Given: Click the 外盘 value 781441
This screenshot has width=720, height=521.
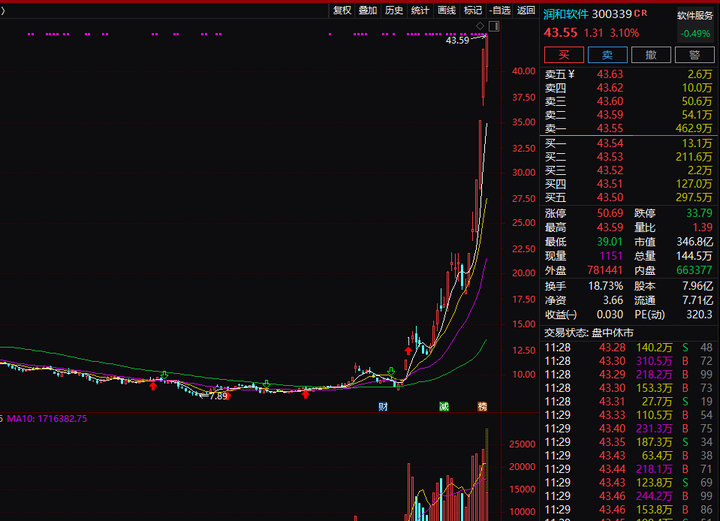Looking at the screenshot, I should click(x=605, y=270).
